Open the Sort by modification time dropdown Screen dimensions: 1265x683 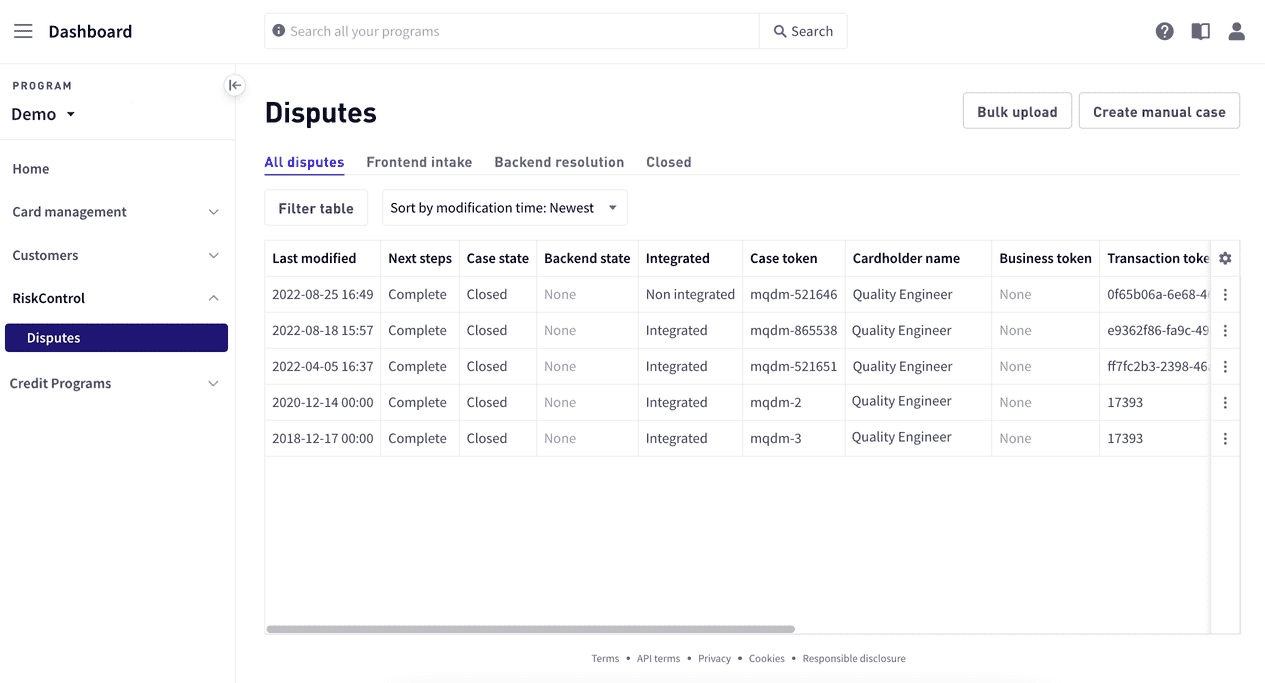click(x=503, y=207)
